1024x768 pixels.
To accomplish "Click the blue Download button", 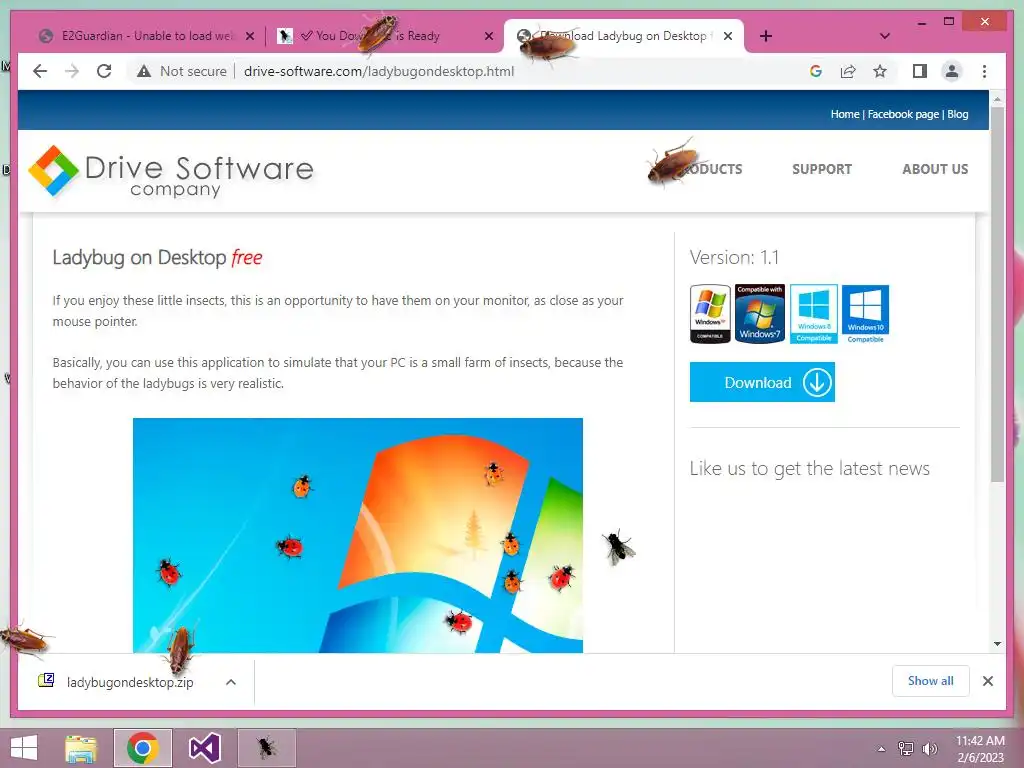I will pos(762,383).
